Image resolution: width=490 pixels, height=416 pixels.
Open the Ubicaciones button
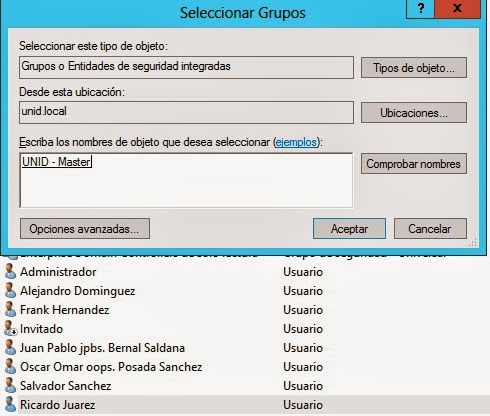[414, 113]
